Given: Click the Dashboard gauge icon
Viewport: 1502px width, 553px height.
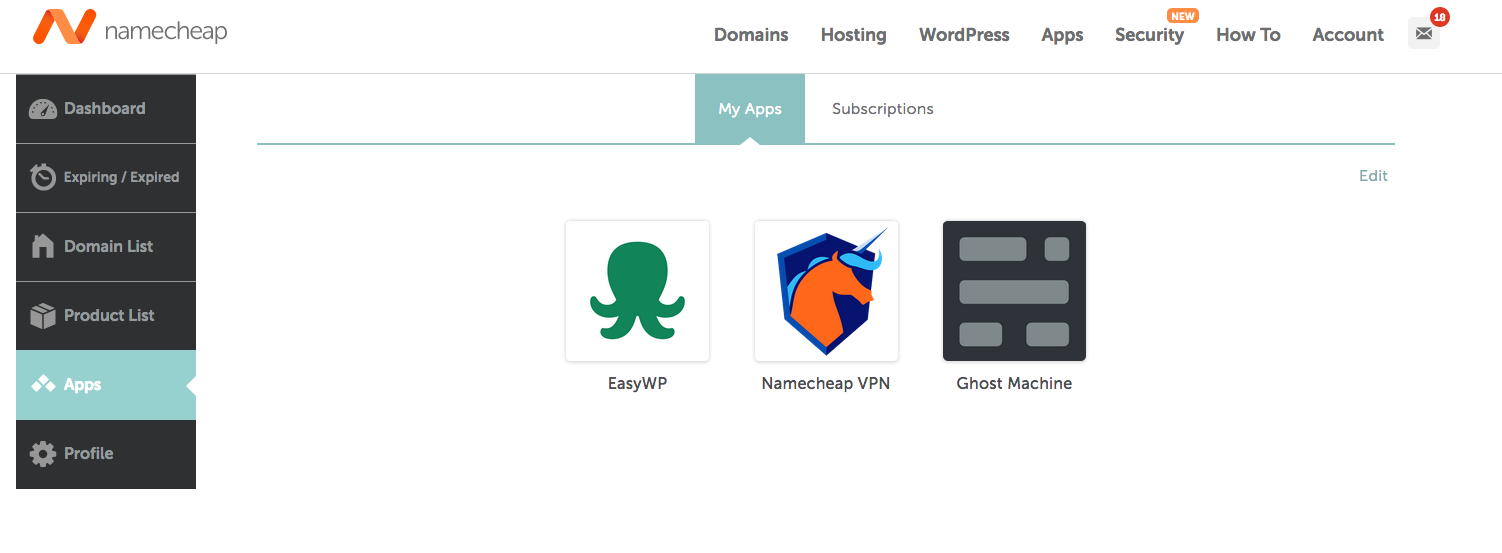Looking at the screenshot, I should pos(43,109).
